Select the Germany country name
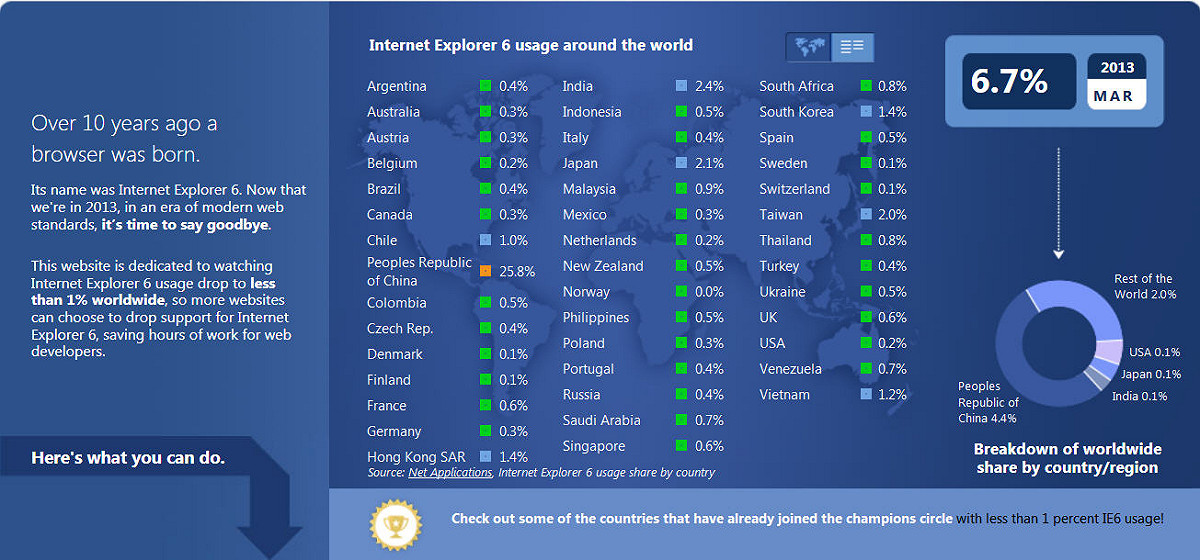Viewport: 1200px width, 560px height. 394,431
